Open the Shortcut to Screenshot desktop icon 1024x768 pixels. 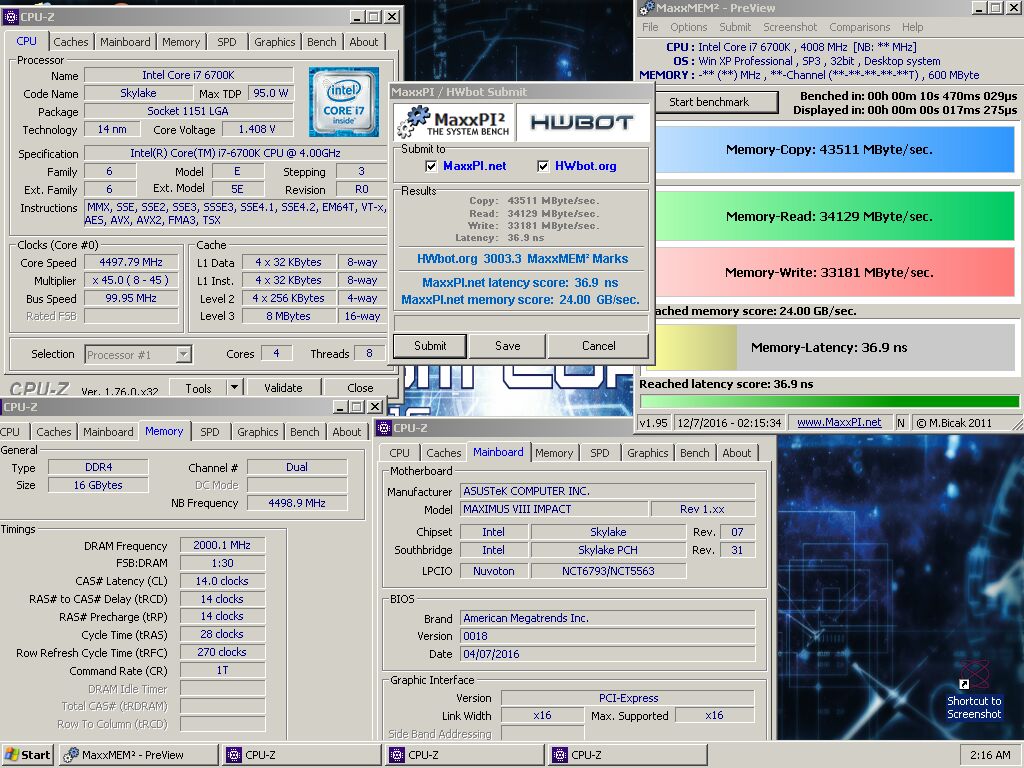coord(974,690)
